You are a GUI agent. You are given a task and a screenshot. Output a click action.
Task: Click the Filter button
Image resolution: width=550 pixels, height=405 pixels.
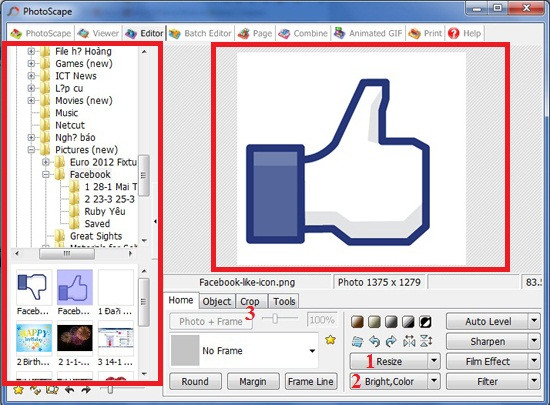[x=488, y=381]
